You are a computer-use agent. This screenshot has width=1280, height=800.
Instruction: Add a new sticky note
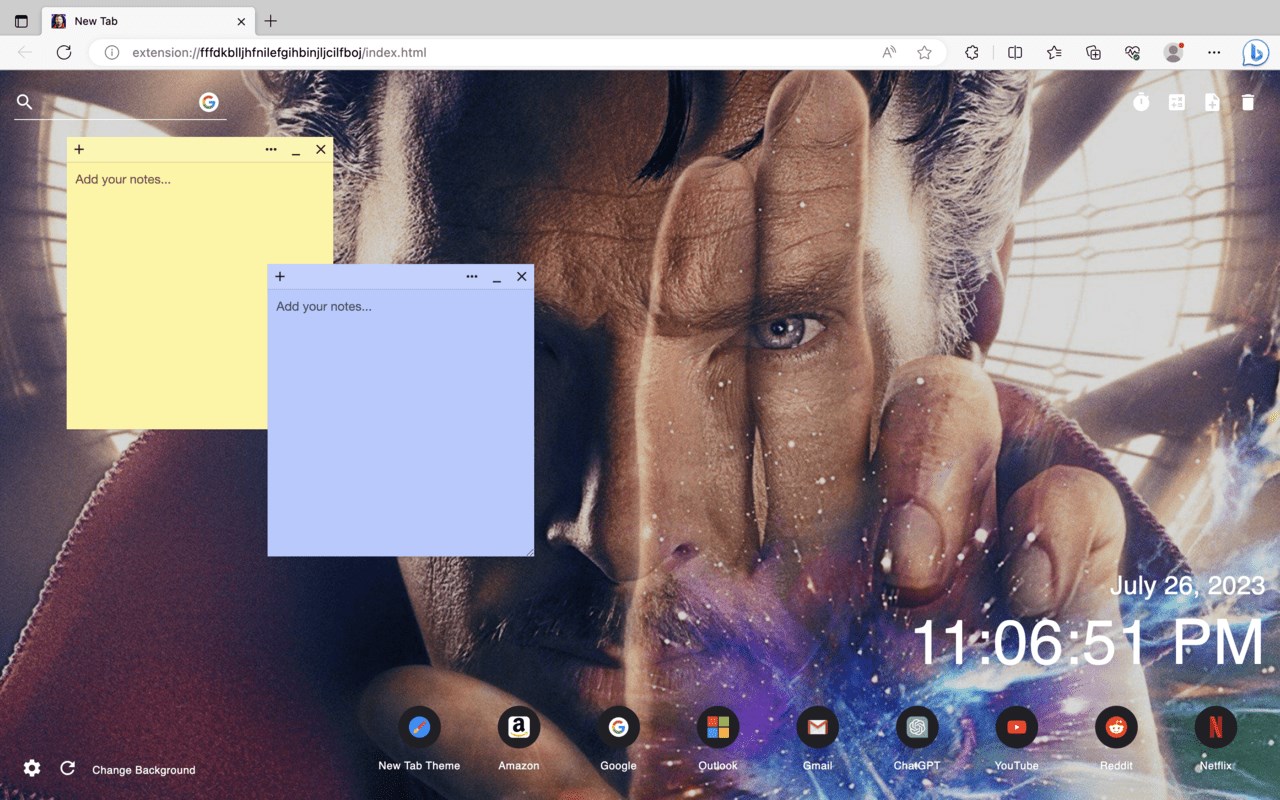click(x=1212, y=102)
